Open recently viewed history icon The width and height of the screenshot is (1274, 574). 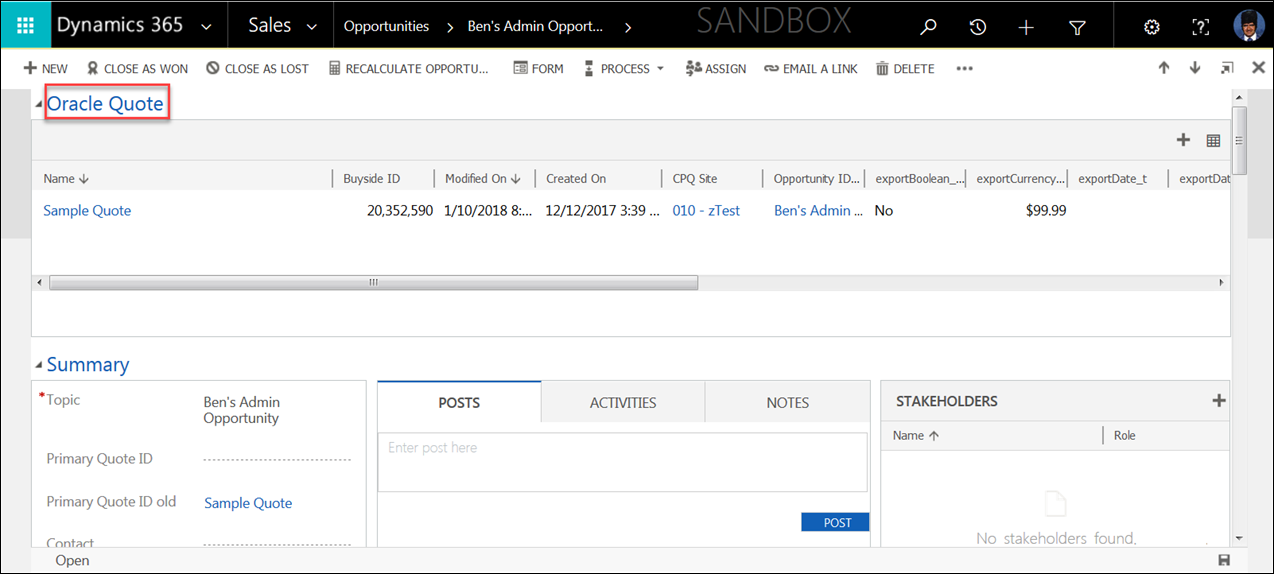977,28
